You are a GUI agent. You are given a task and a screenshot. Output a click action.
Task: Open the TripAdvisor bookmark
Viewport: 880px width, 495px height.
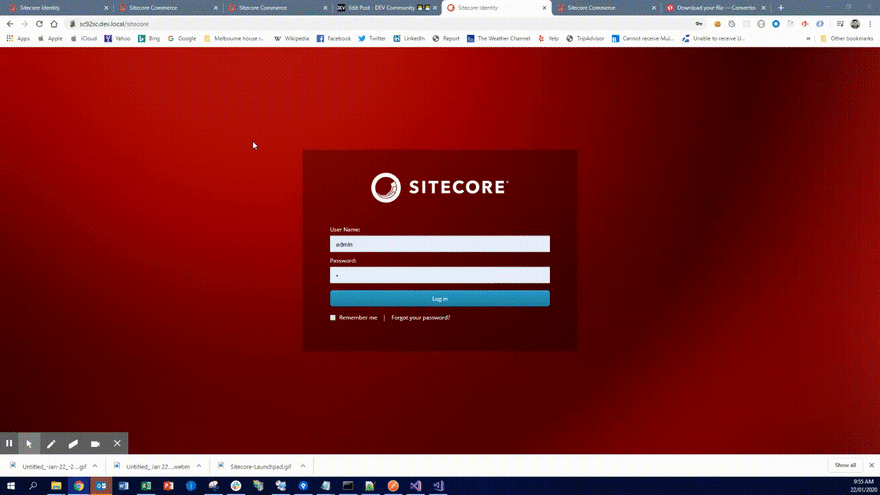[585, 39]
